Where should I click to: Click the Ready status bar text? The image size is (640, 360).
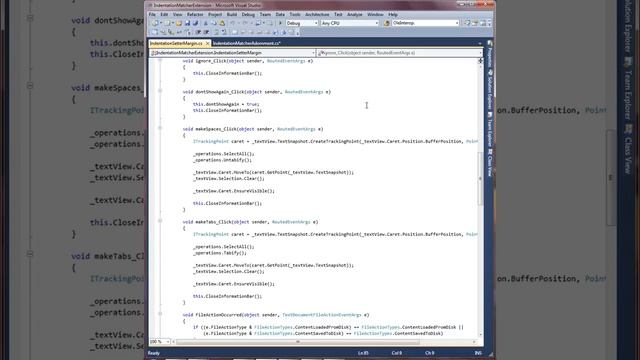pos(154,353)
